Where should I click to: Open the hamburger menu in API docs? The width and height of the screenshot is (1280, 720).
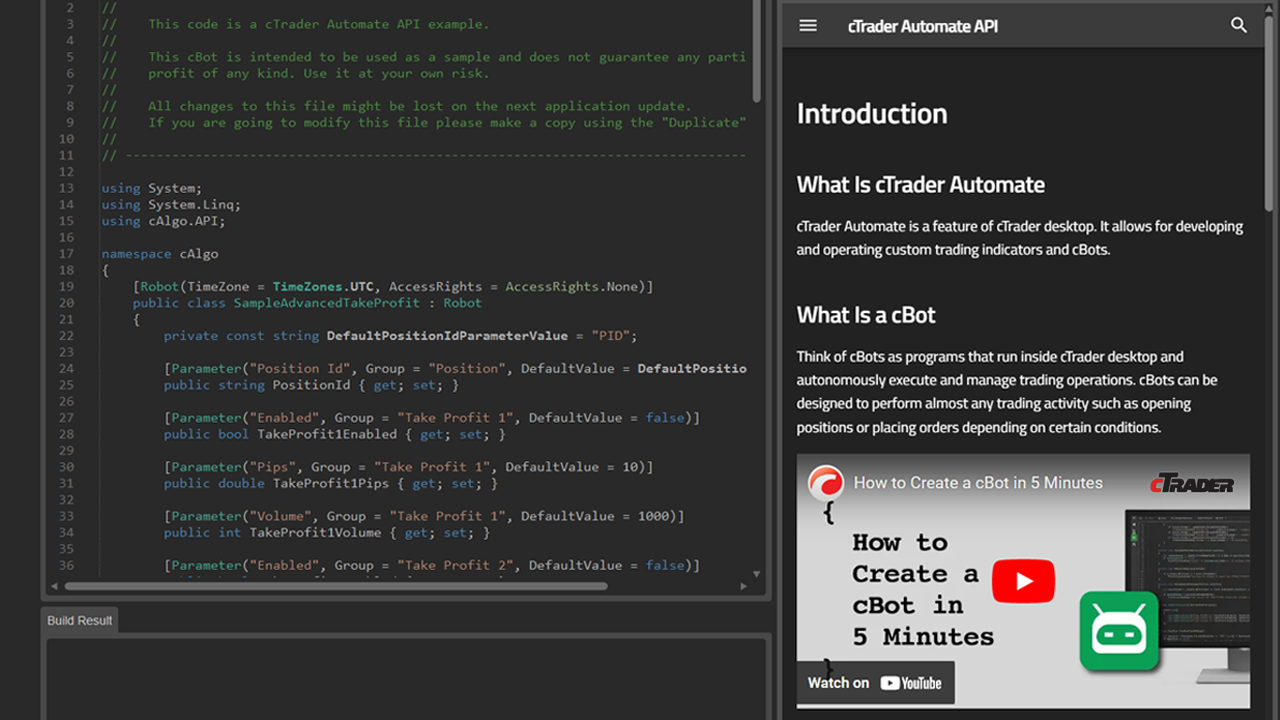(808, 26)
